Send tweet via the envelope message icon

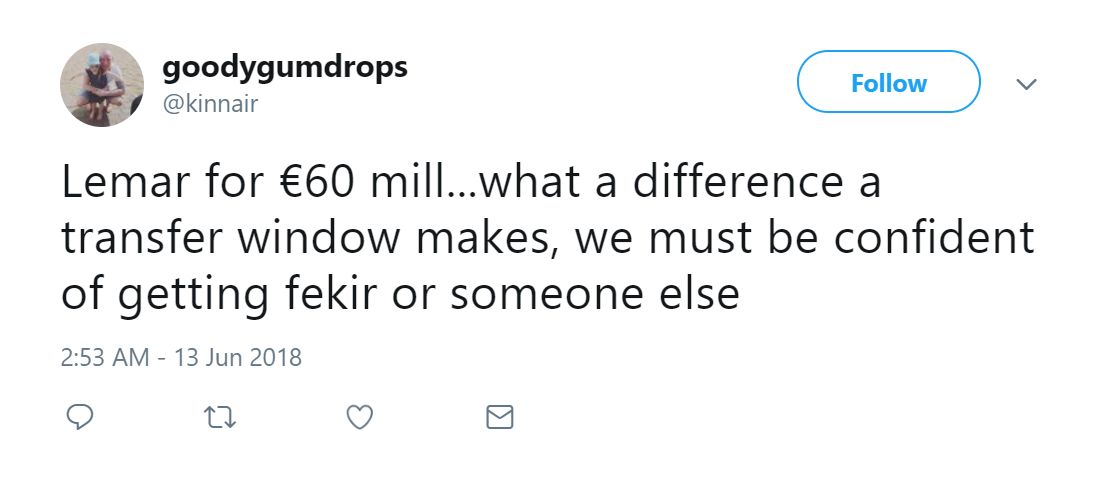499,417
